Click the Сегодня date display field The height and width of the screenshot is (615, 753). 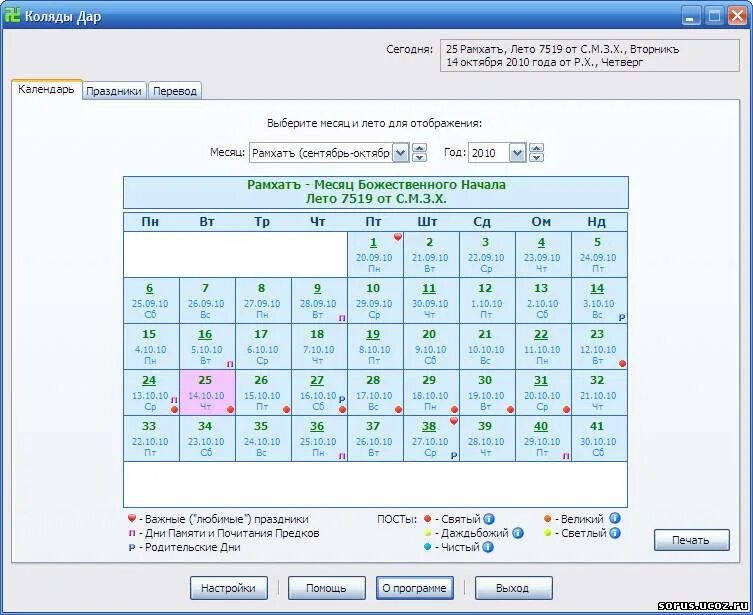[590, 56]
